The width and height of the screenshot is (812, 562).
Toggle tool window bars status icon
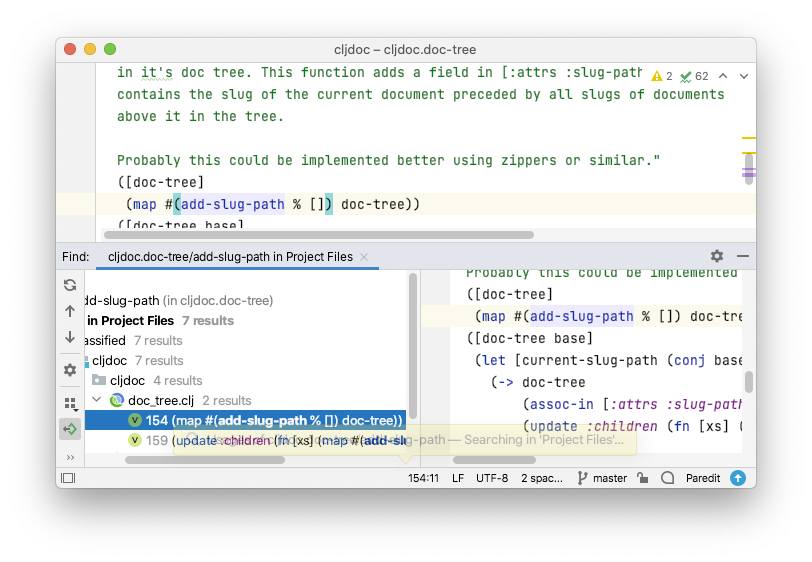(x=68, y=478)
